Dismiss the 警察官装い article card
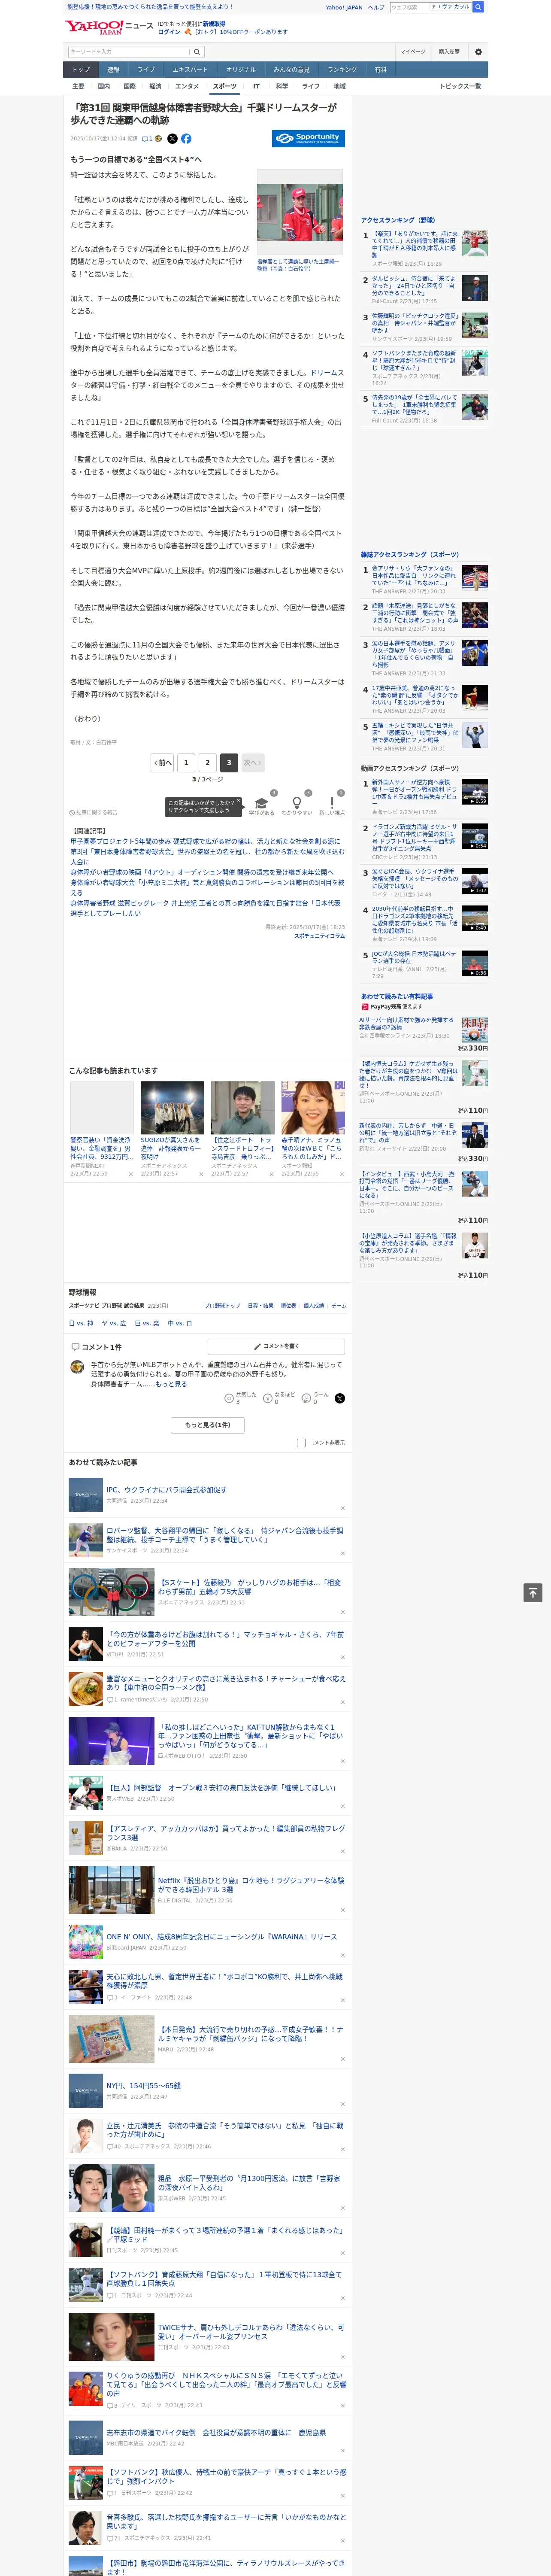 click(130, 1174)
